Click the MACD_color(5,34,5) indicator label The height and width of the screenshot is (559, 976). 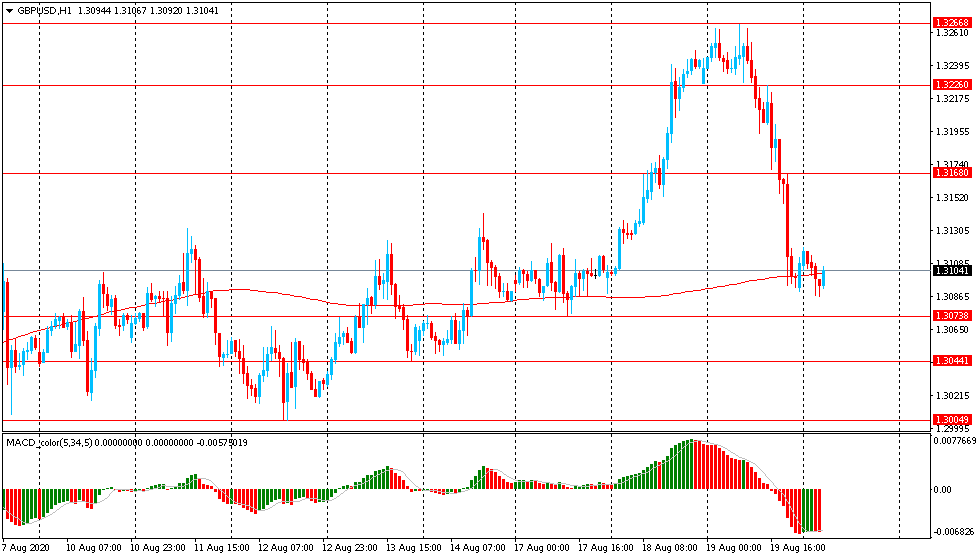tap(49, 443)
